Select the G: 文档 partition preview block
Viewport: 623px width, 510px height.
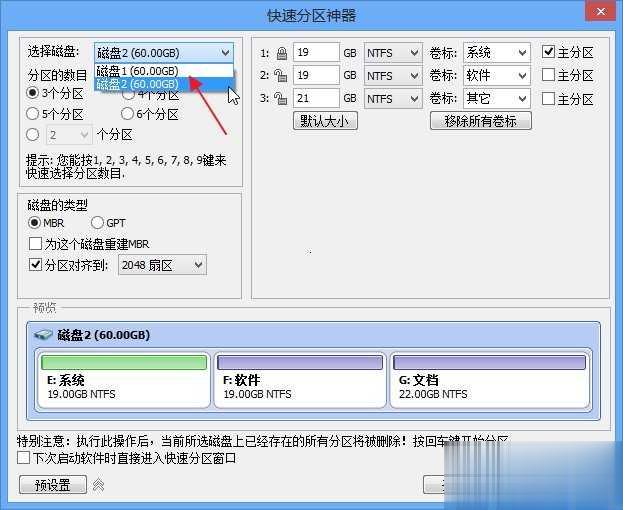point(491,379)
